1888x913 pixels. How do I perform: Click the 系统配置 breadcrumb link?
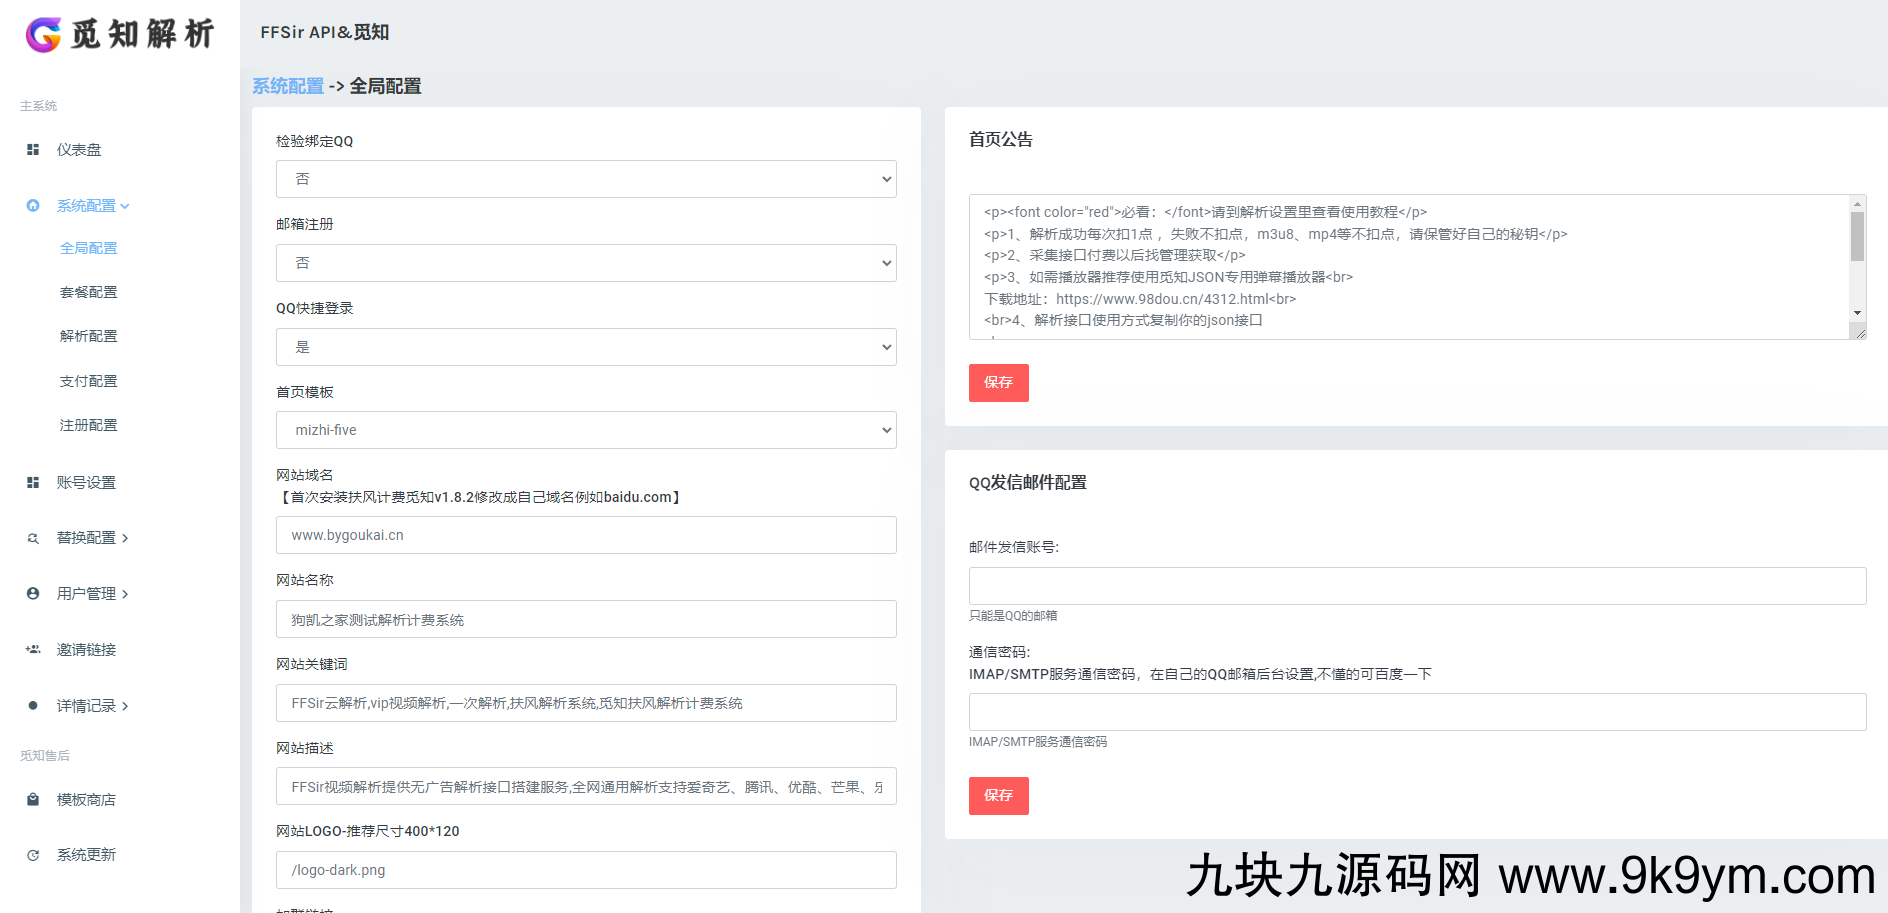click(x=289, y=86)
